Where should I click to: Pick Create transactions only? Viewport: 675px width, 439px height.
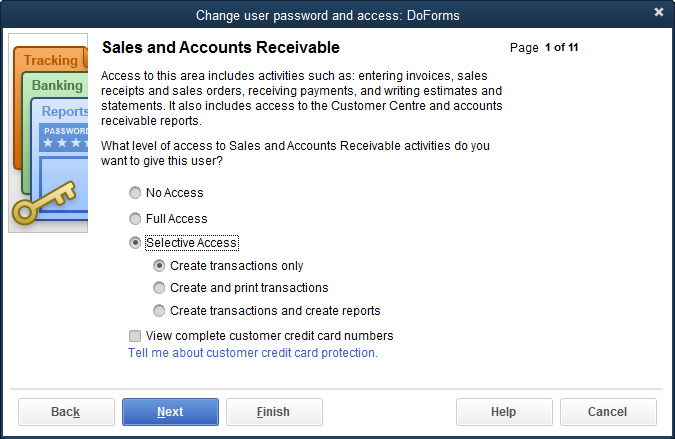(159, 266)
